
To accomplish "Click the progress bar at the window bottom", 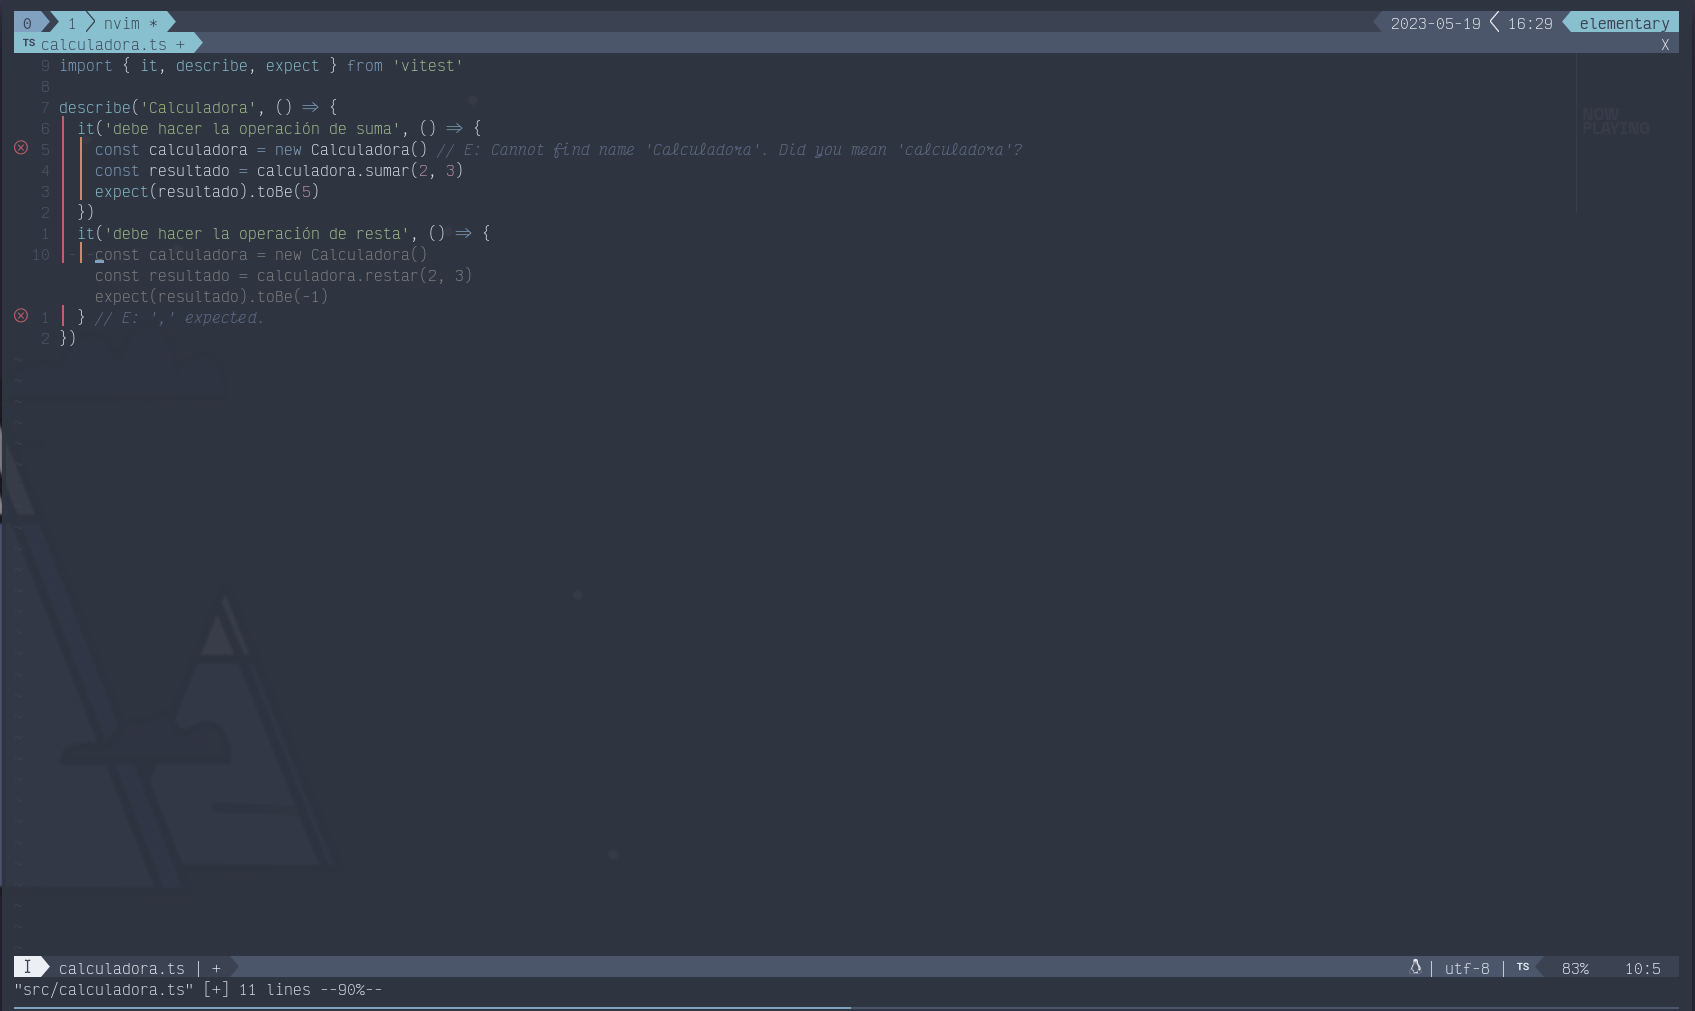I will pyautogui.click(x=430, y=1007).
